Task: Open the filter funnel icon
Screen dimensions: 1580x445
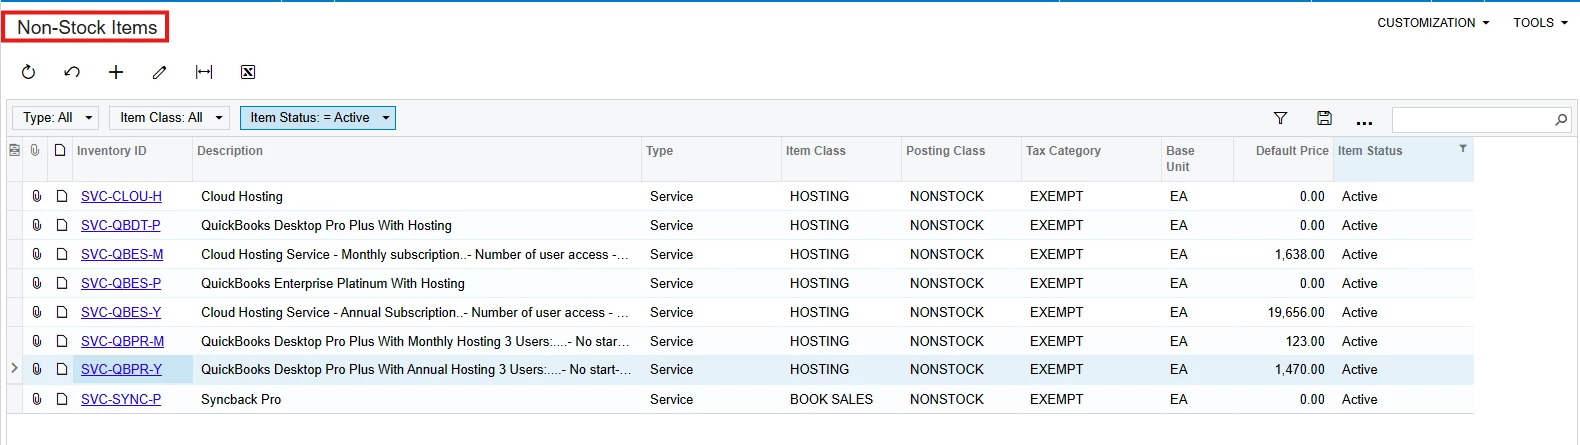Action: [x=1280, y=118]
